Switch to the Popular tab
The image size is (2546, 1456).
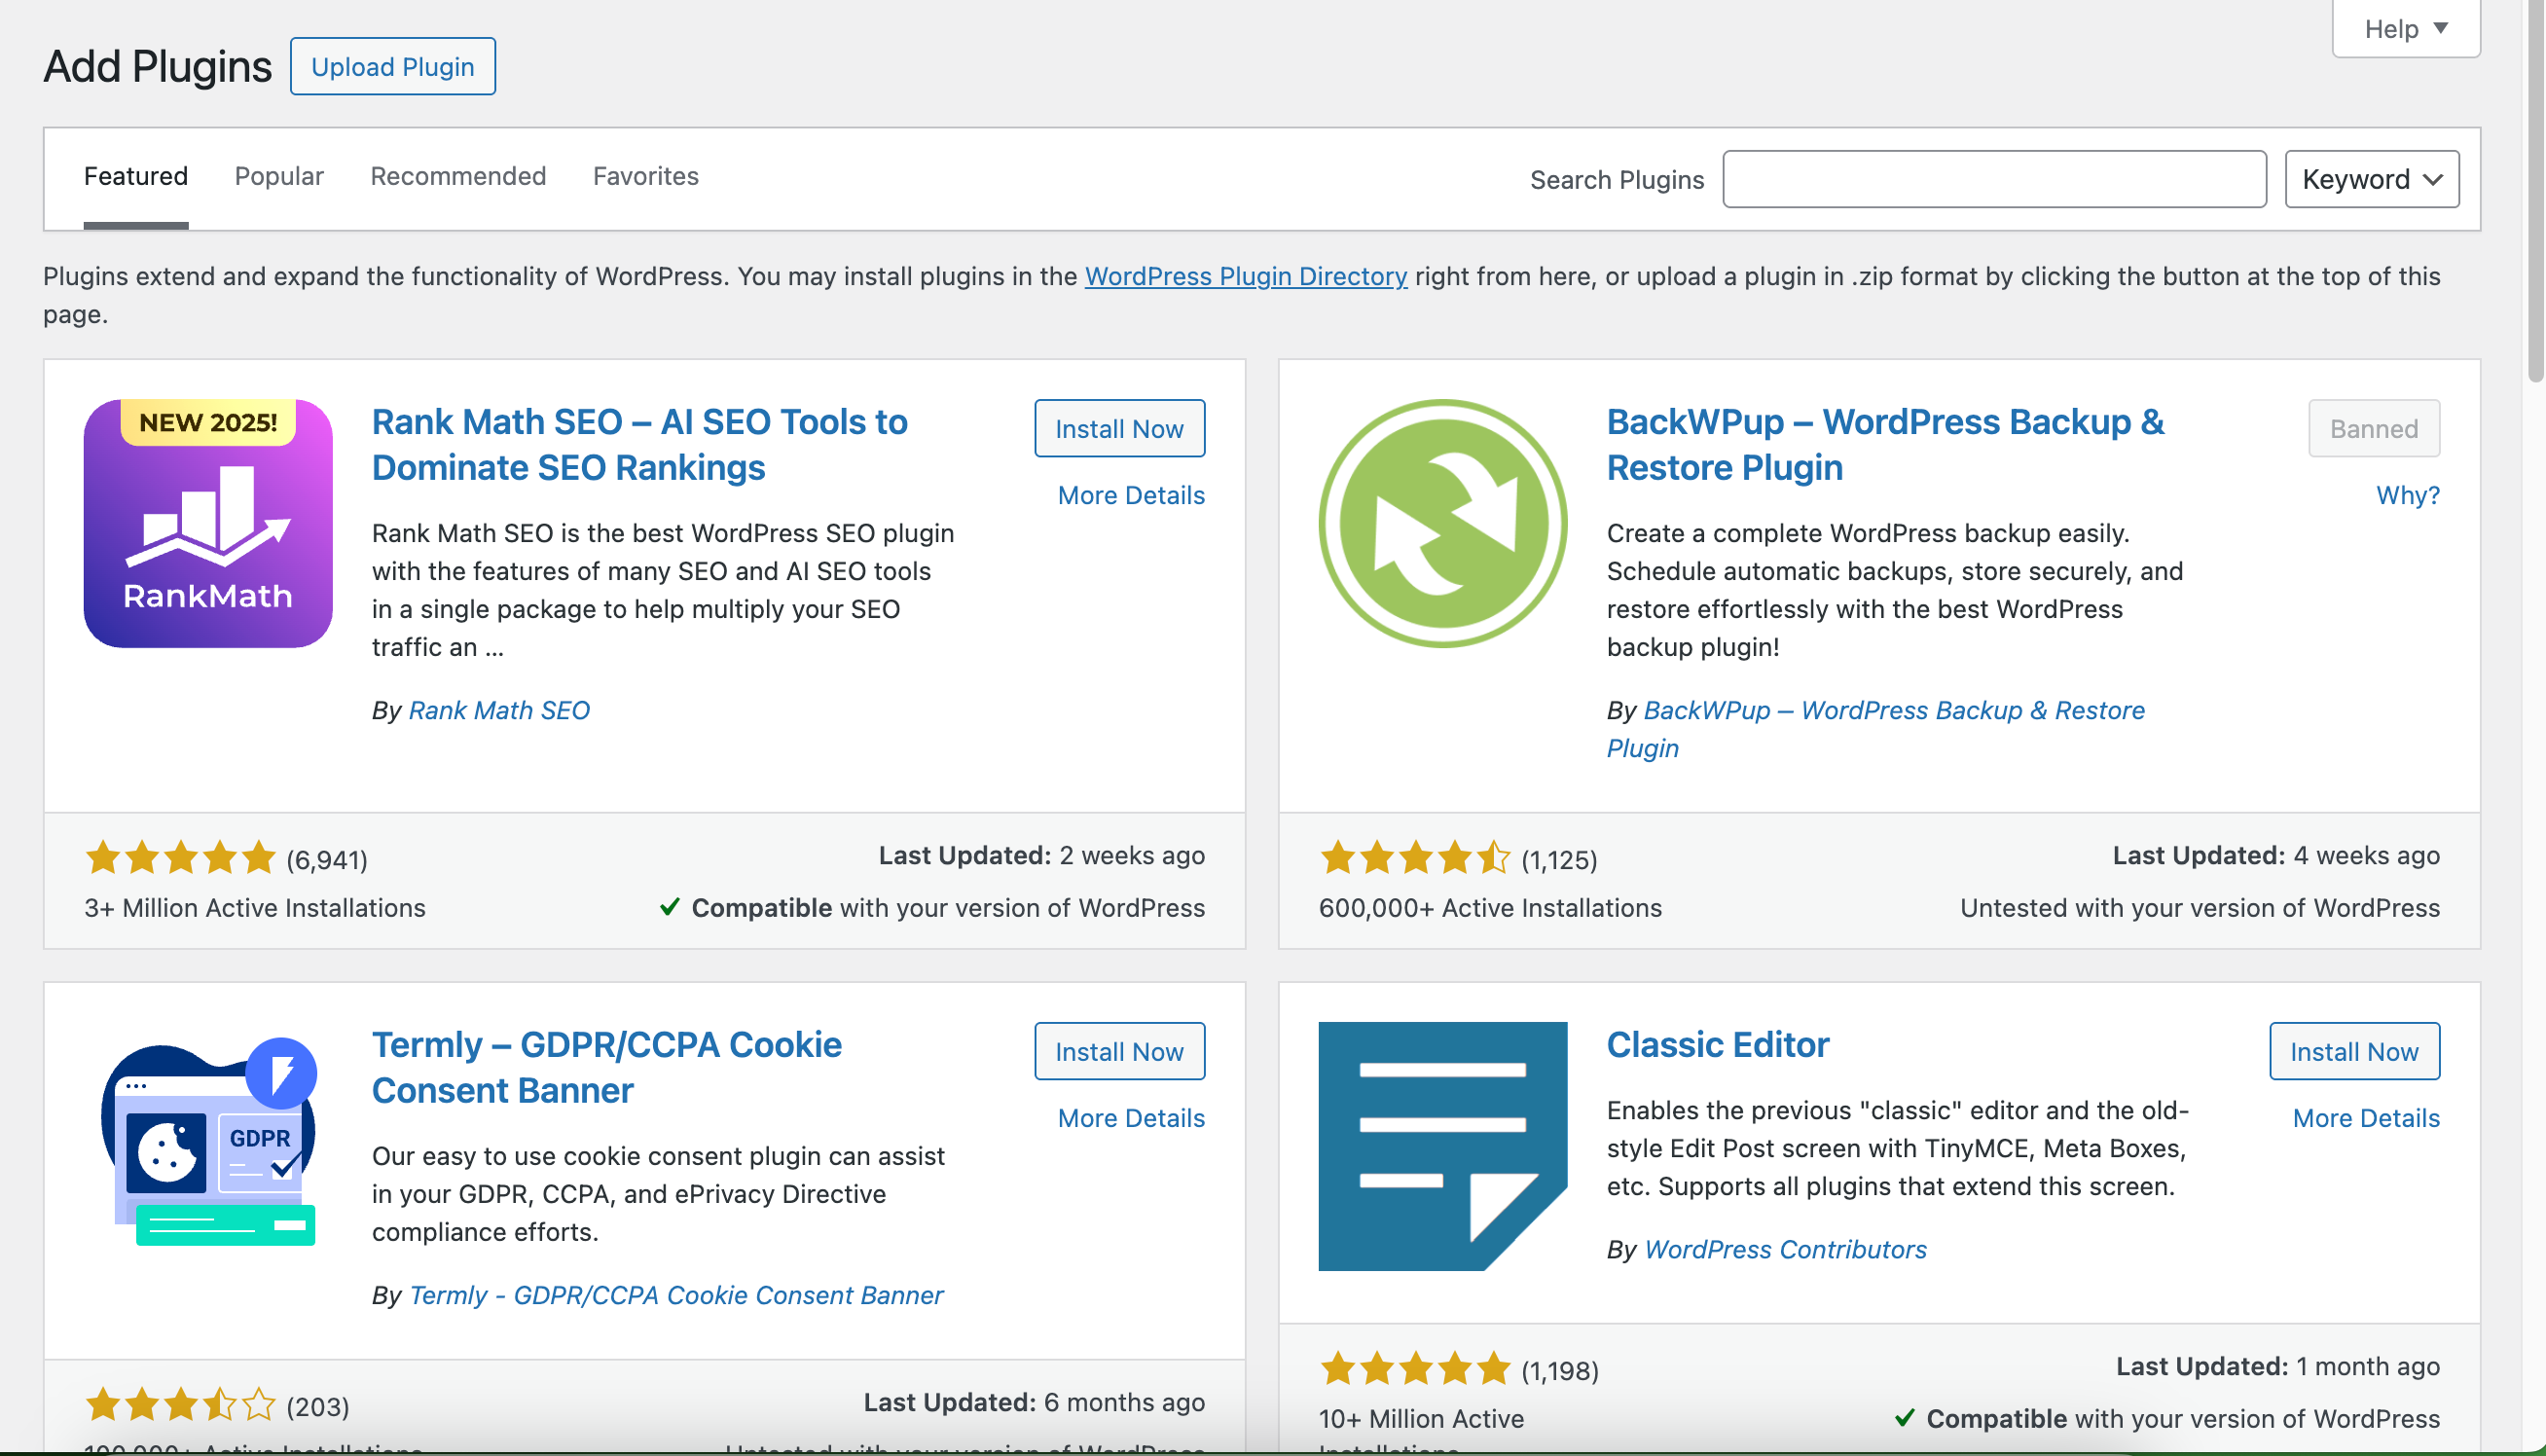tap(279, 176)
